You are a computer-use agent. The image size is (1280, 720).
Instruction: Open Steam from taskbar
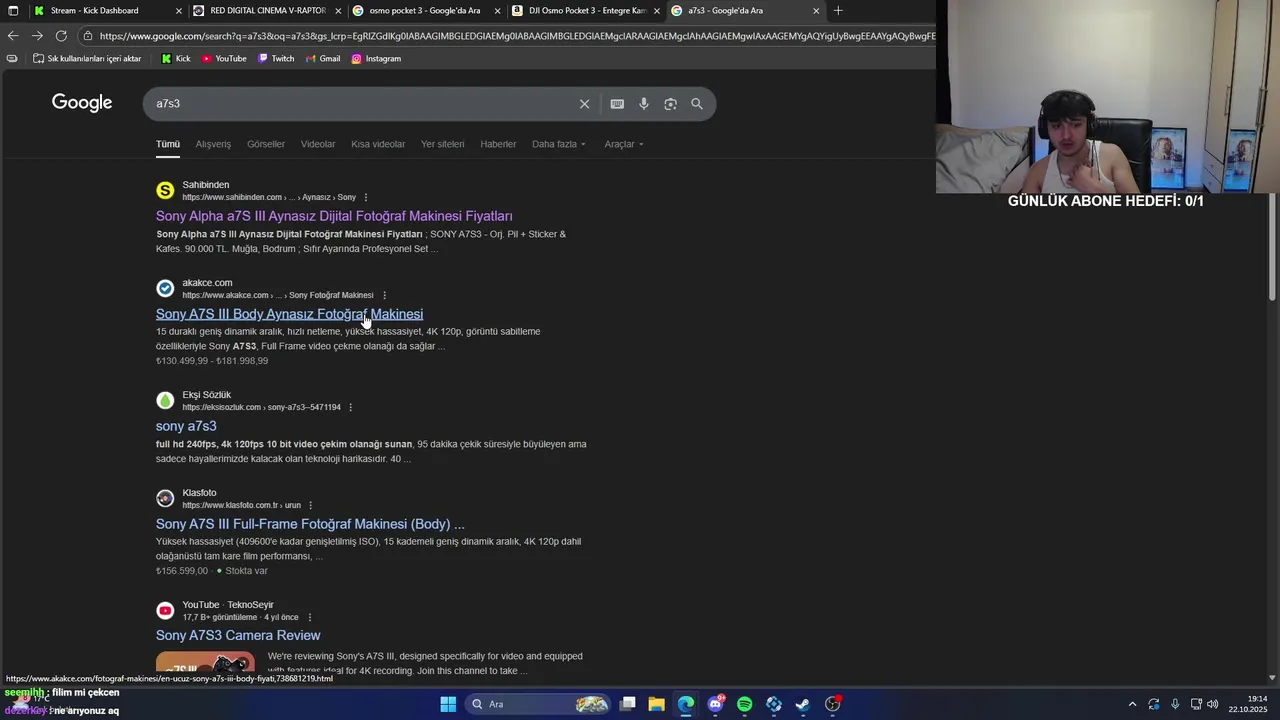[x=802, y=704]
